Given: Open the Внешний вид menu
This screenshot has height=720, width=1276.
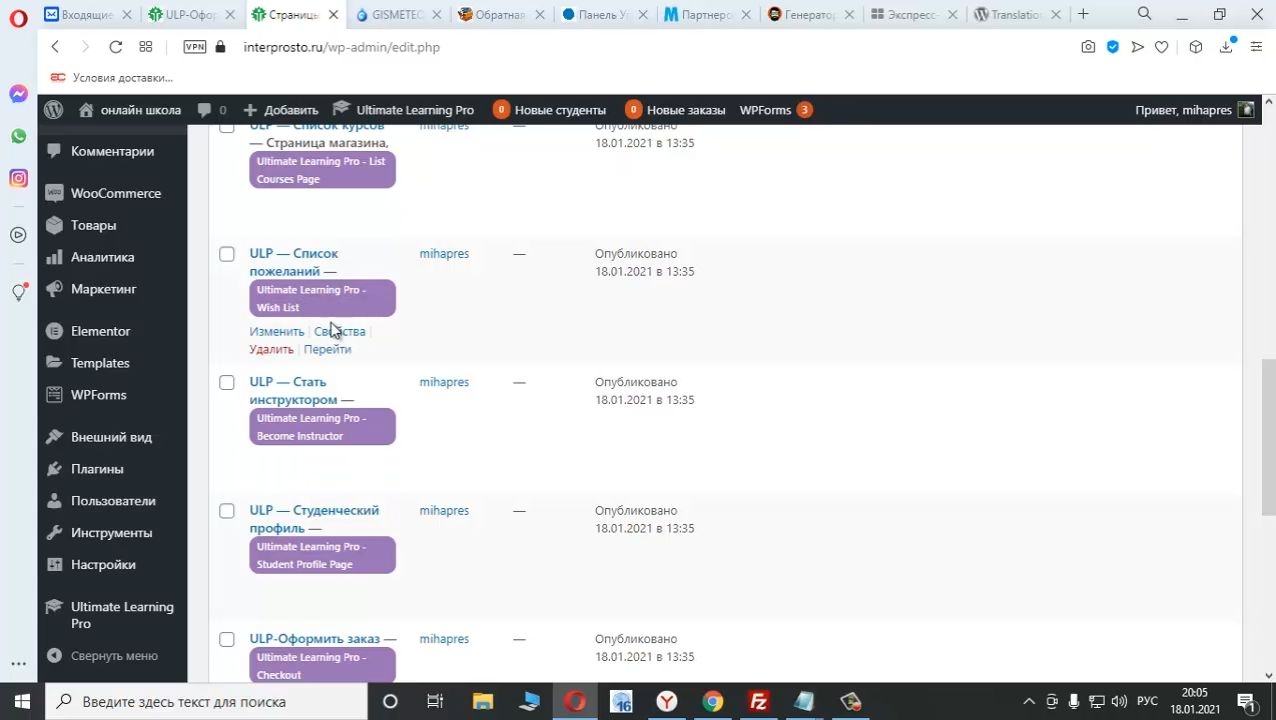Looking at the screenshot, I should pos(112,437).
